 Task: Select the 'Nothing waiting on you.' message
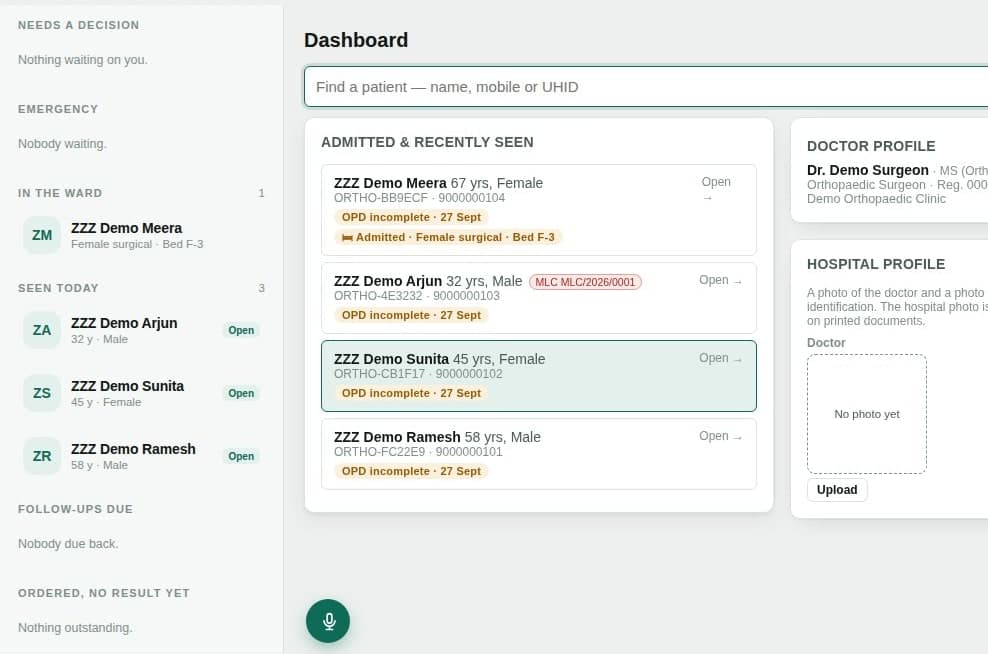[83, 60]
